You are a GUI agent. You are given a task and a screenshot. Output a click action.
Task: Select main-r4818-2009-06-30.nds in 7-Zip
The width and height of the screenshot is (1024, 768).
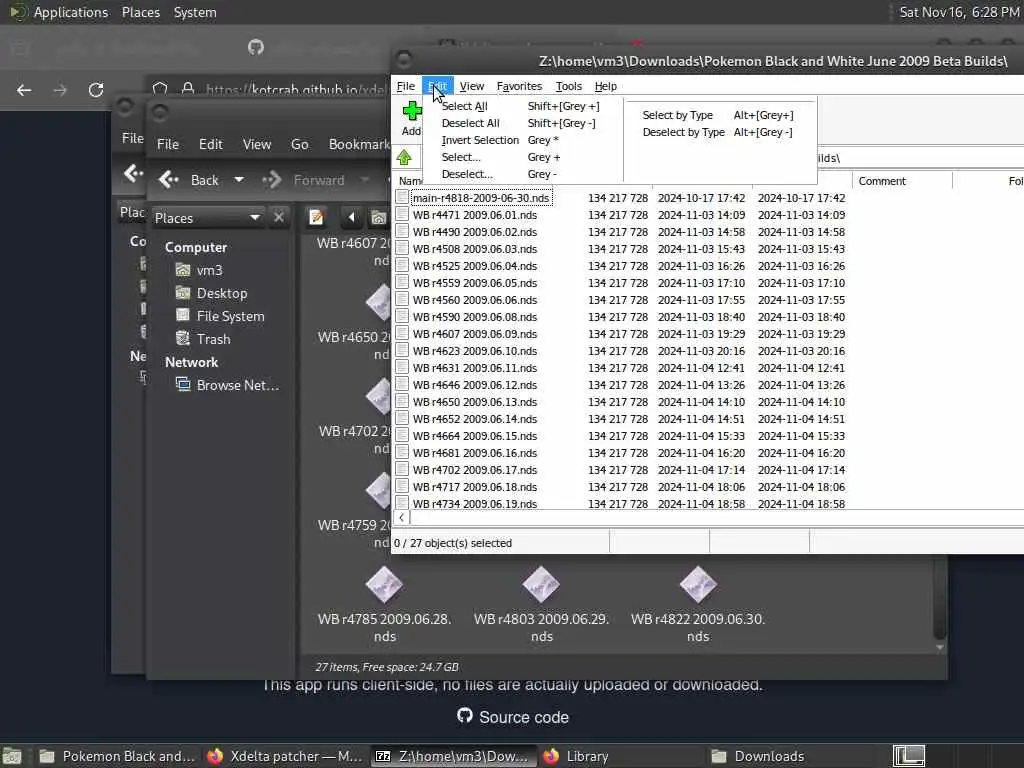coord(481,198)
